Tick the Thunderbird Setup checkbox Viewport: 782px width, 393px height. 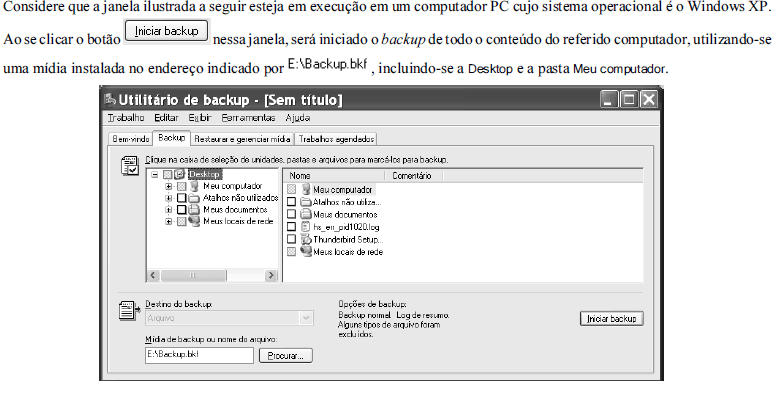pos(292,239)
